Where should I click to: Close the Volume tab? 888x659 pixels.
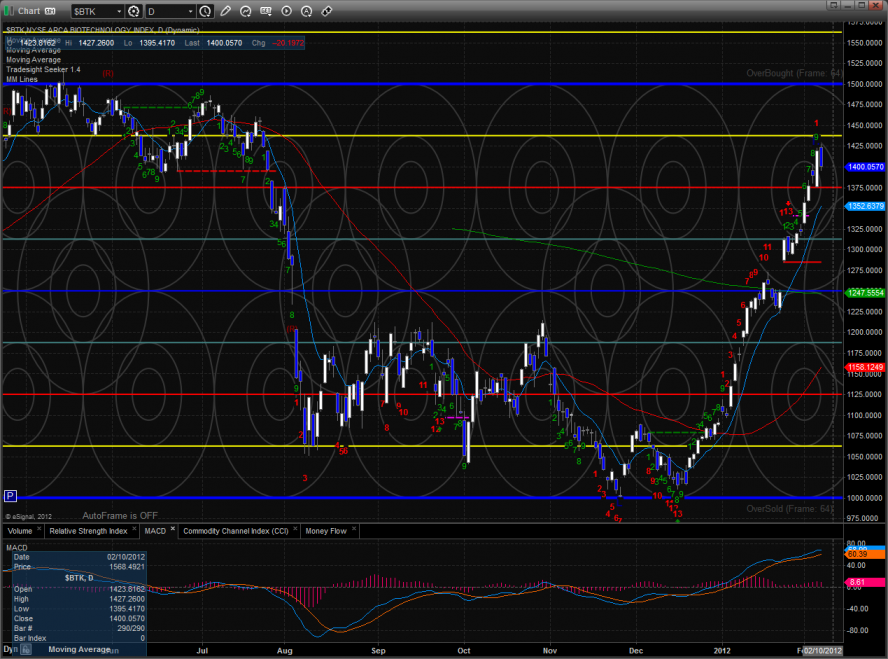(x=39, y=529)
